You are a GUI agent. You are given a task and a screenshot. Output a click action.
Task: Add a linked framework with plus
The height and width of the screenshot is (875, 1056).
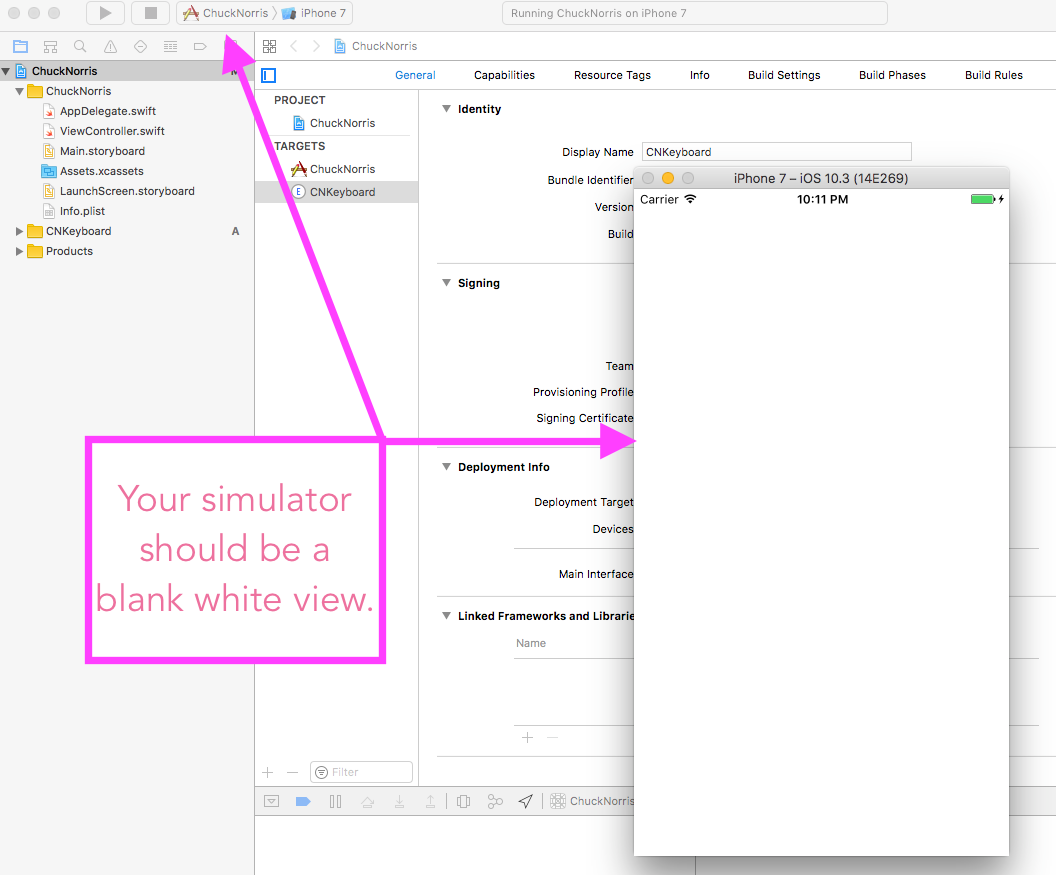coord(527,738)
